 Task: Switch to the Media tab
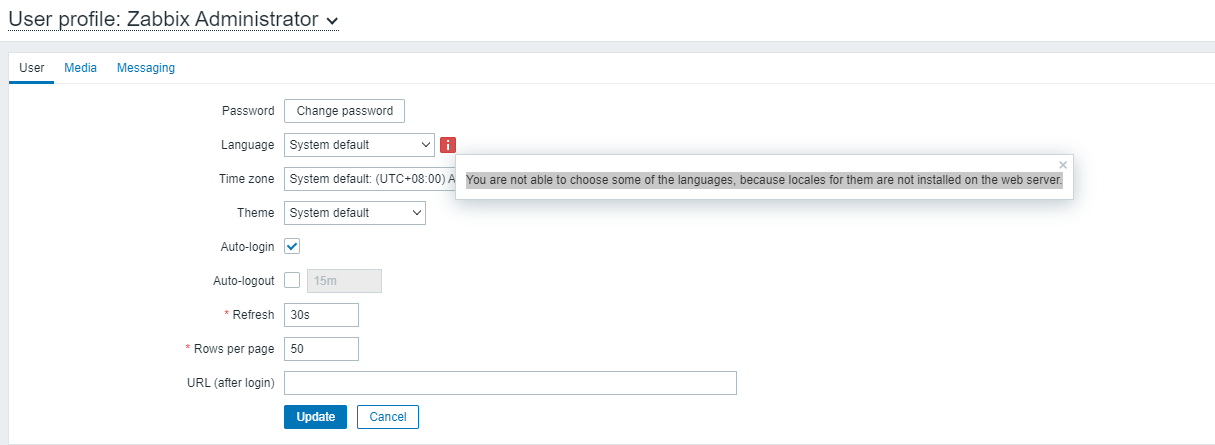pos(80,68)
